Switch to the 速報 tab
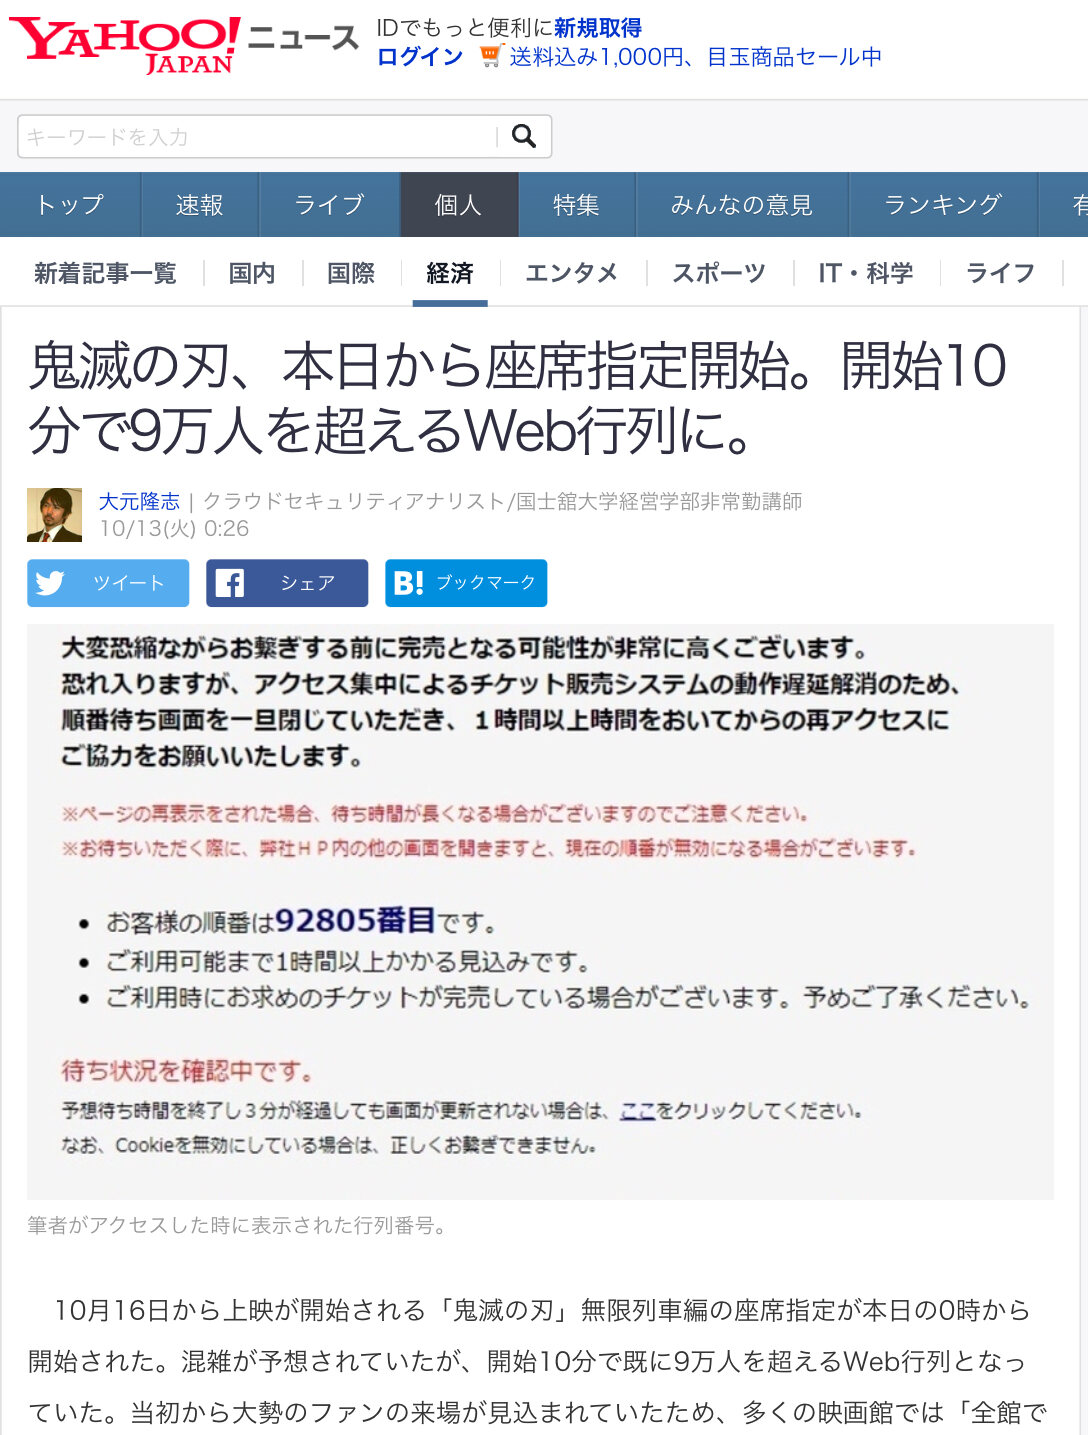The image size is (1088, 1435). coord(200,205)
